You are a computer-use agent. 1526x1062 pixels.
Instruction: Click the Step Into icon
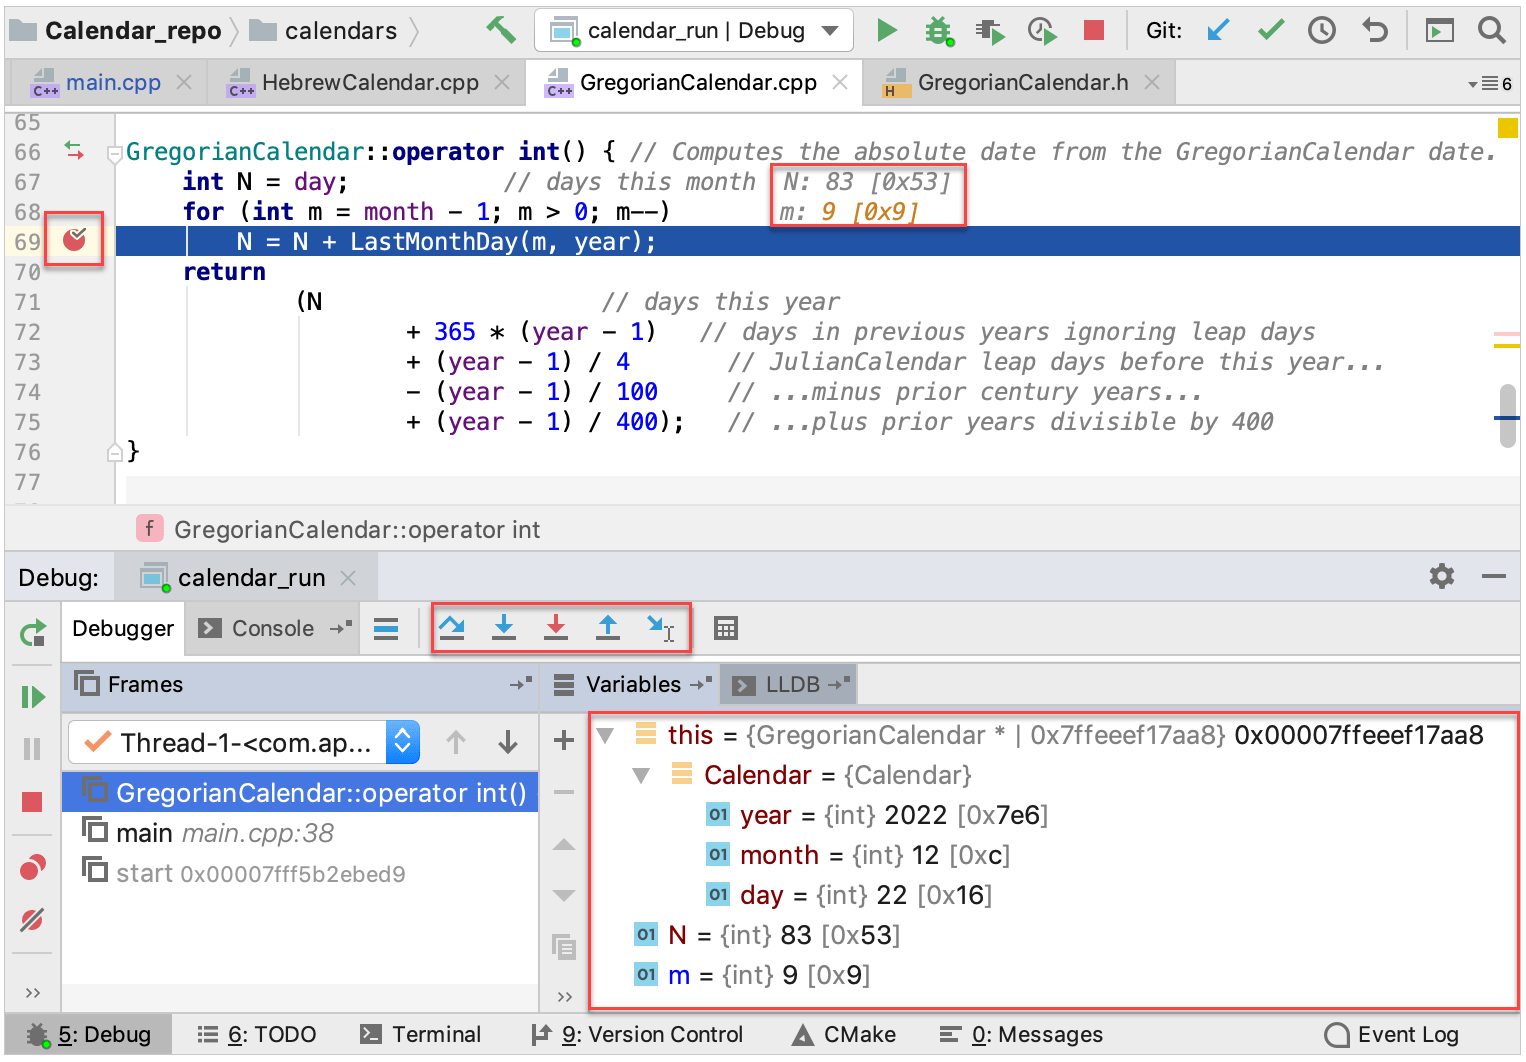point(504,628)
